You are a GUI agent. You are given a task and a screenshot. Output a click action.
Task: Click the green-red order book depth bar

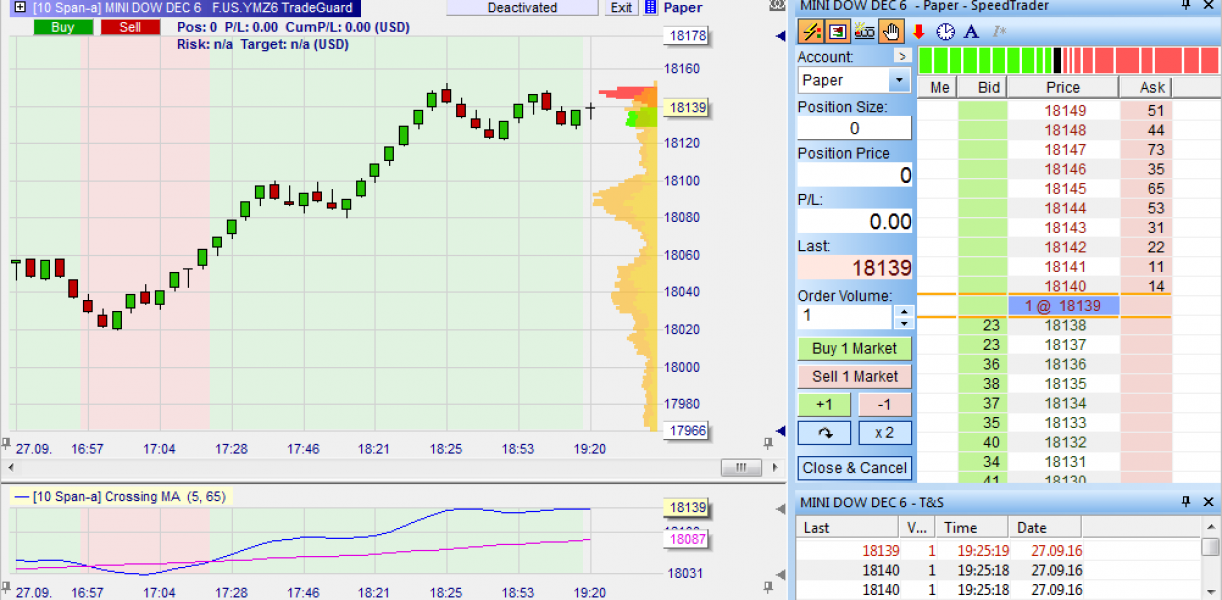(x=1068, y=60)
